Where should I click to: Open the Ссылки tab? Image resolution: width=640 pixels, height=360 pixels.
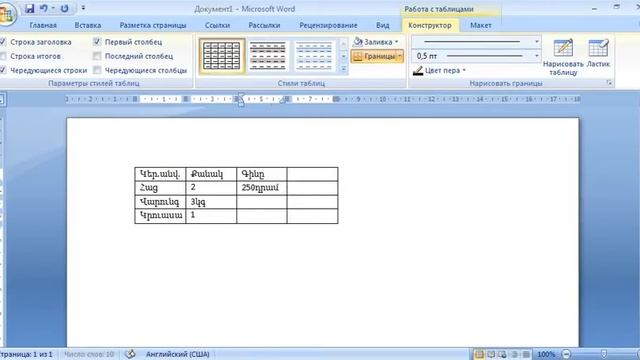[218, 25]
